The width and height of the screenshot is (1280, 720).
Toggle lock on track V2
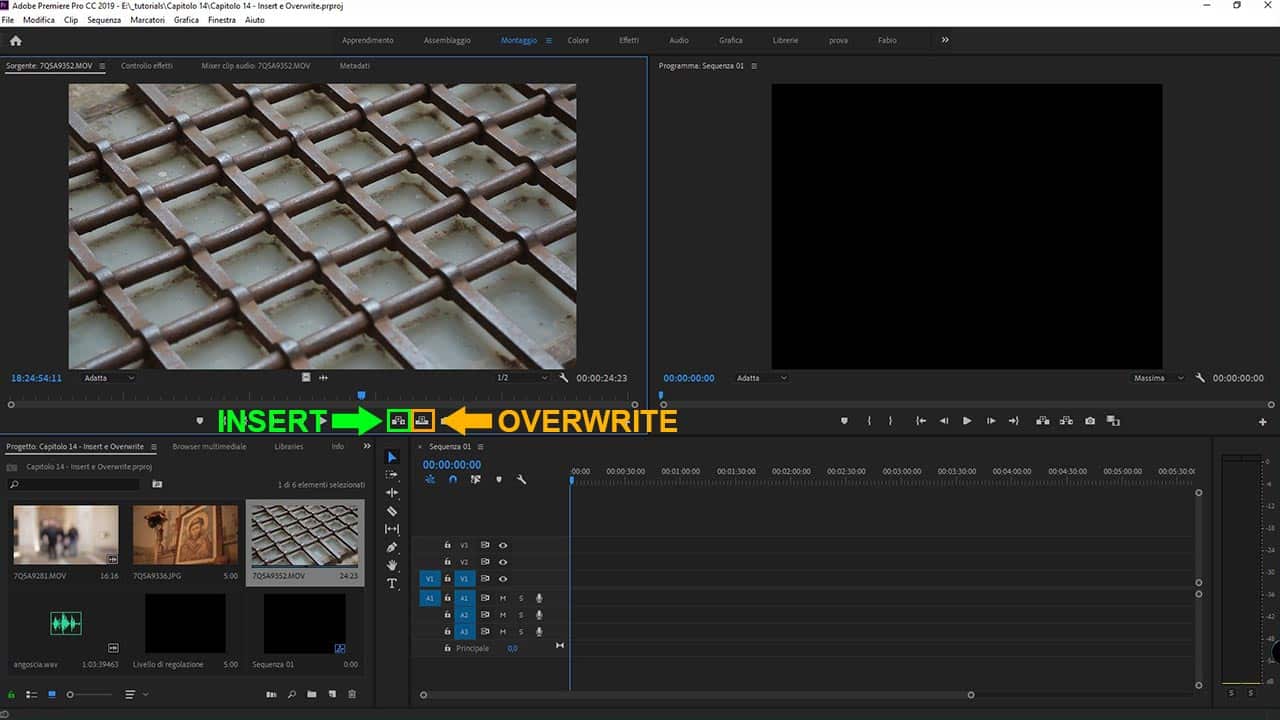click(x=447, y=562)
